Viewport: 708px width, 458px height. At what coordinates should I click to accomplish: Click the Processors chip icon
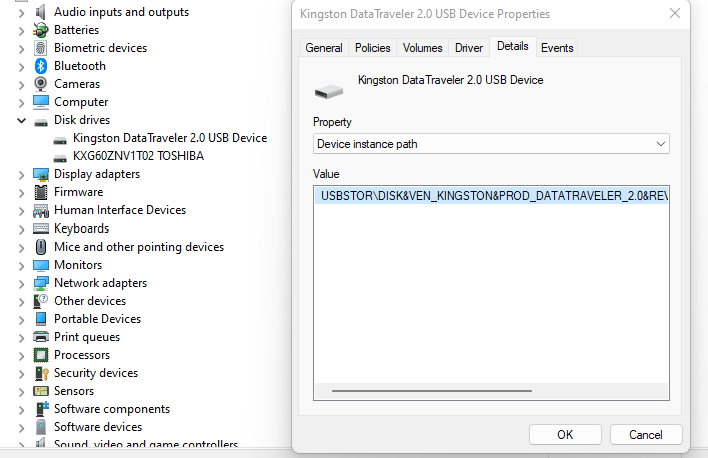point(41,355)
